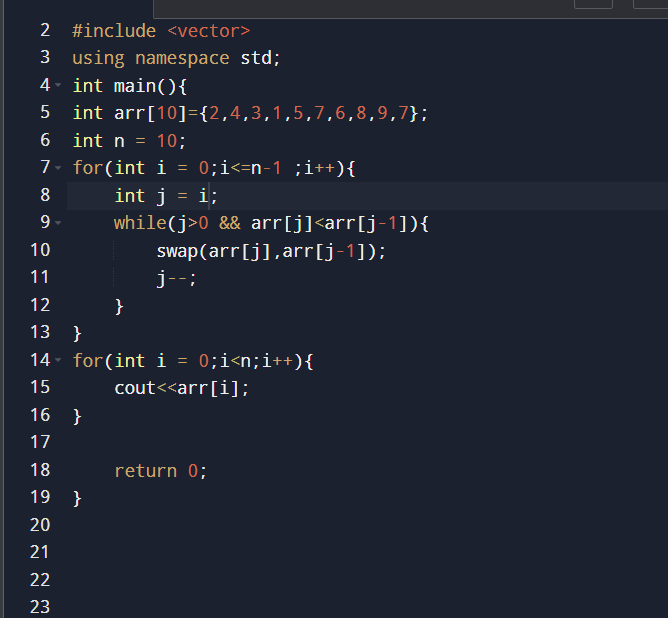Image resolution: width=668 pixels, height=618 pixels.
Task: Click 'cout<<arr[i];' on line 15
Action: click(x=181, y=388)
